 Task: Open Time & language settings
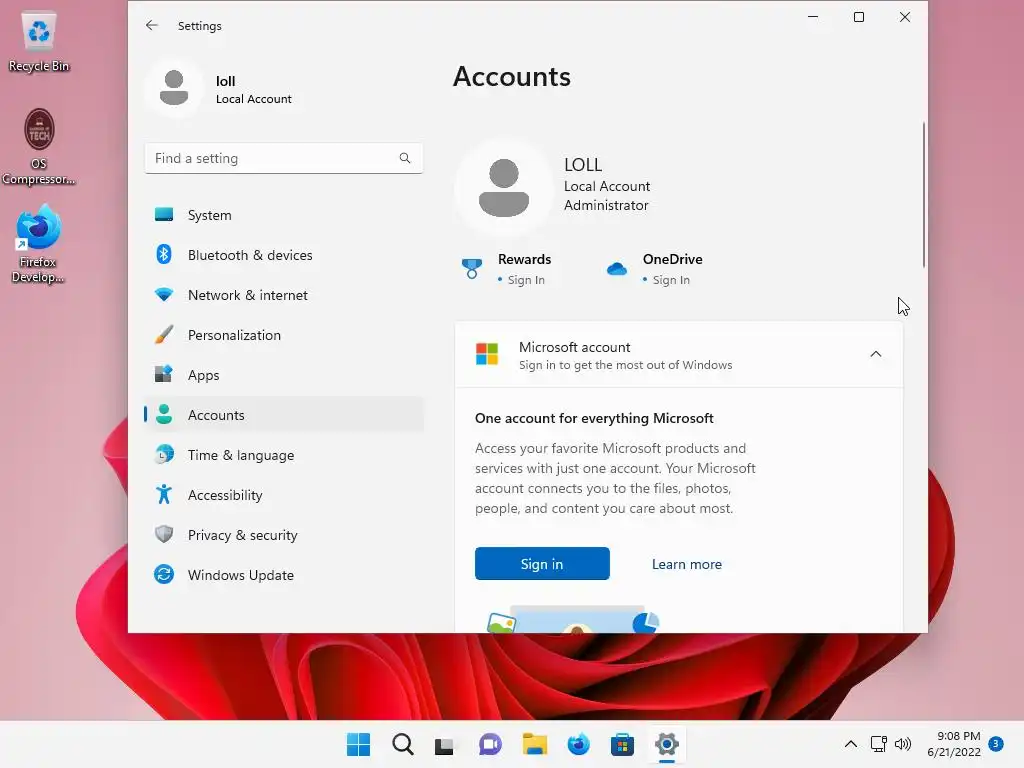283,455
